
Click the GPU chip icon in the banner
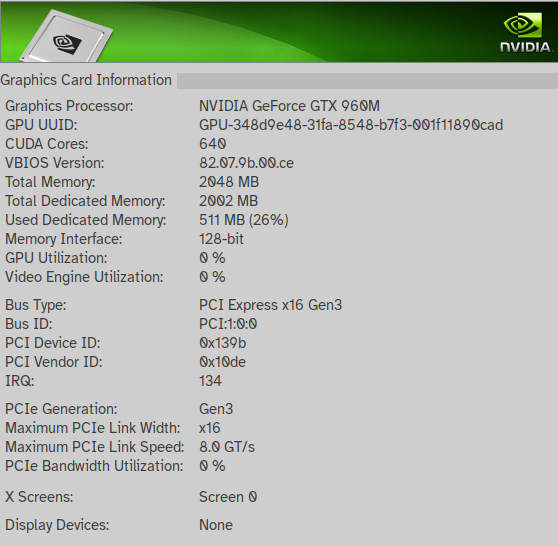pos(66,36)
